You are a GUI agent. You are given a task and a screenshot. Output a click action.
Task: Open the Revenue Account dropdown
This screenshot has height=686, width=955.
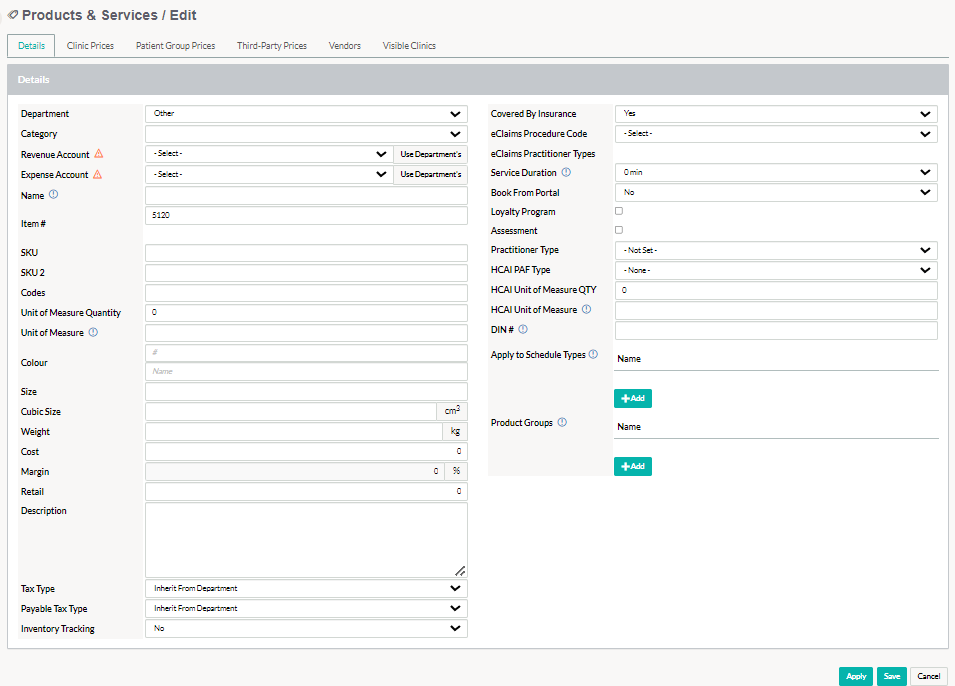(x=269, y=154)
